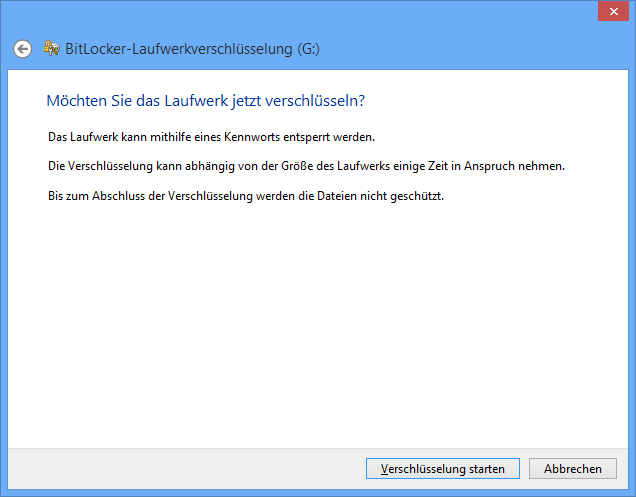Click the BitLocker key-and-lock icon
Viewport: 636px width, 497px height.
click(52, 48)
